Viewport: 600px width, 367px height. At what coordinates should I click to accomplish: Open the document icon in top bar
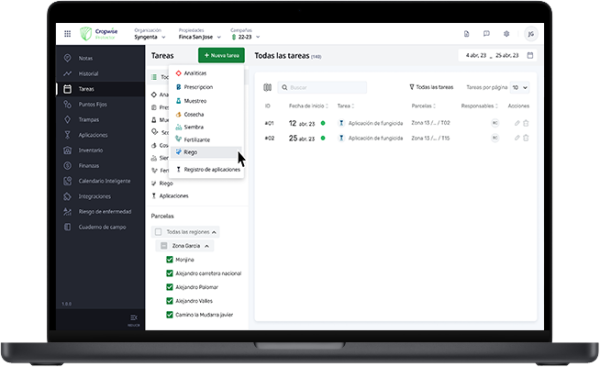tap(466, 34)
